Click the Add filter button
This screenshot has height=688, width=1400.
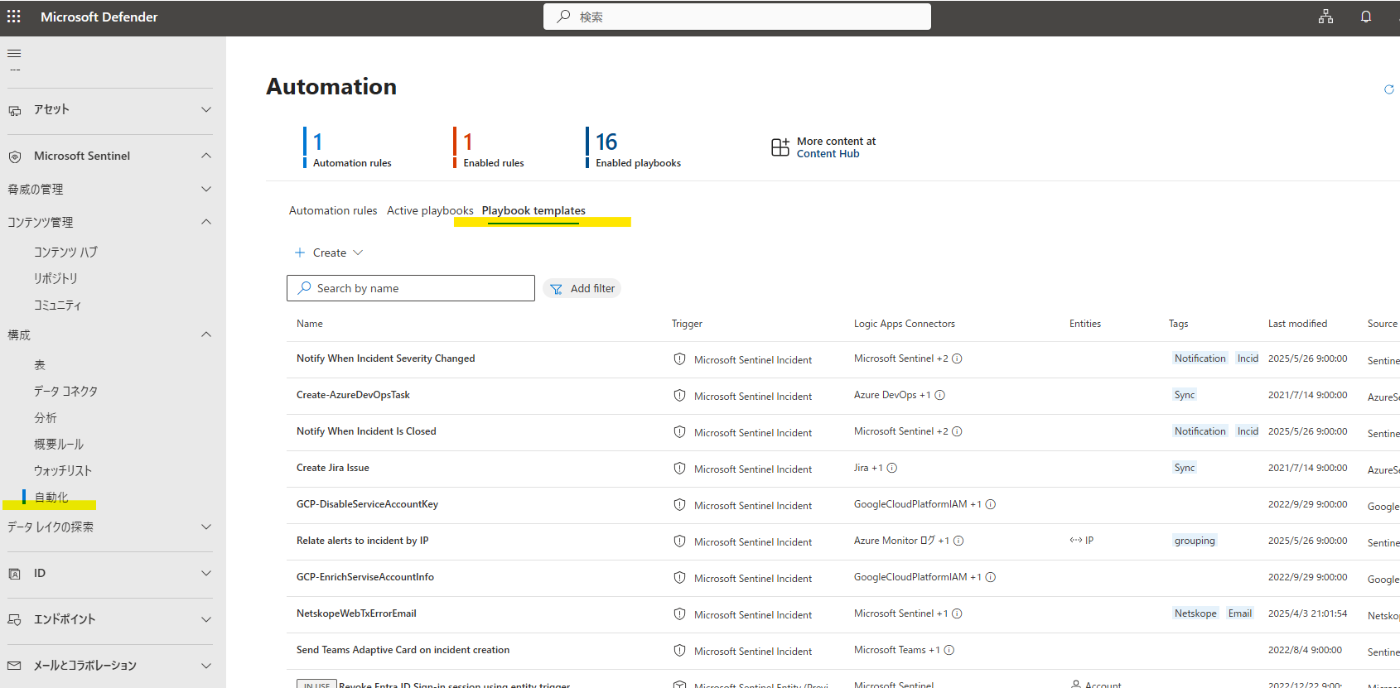click(x=582, y=288)
